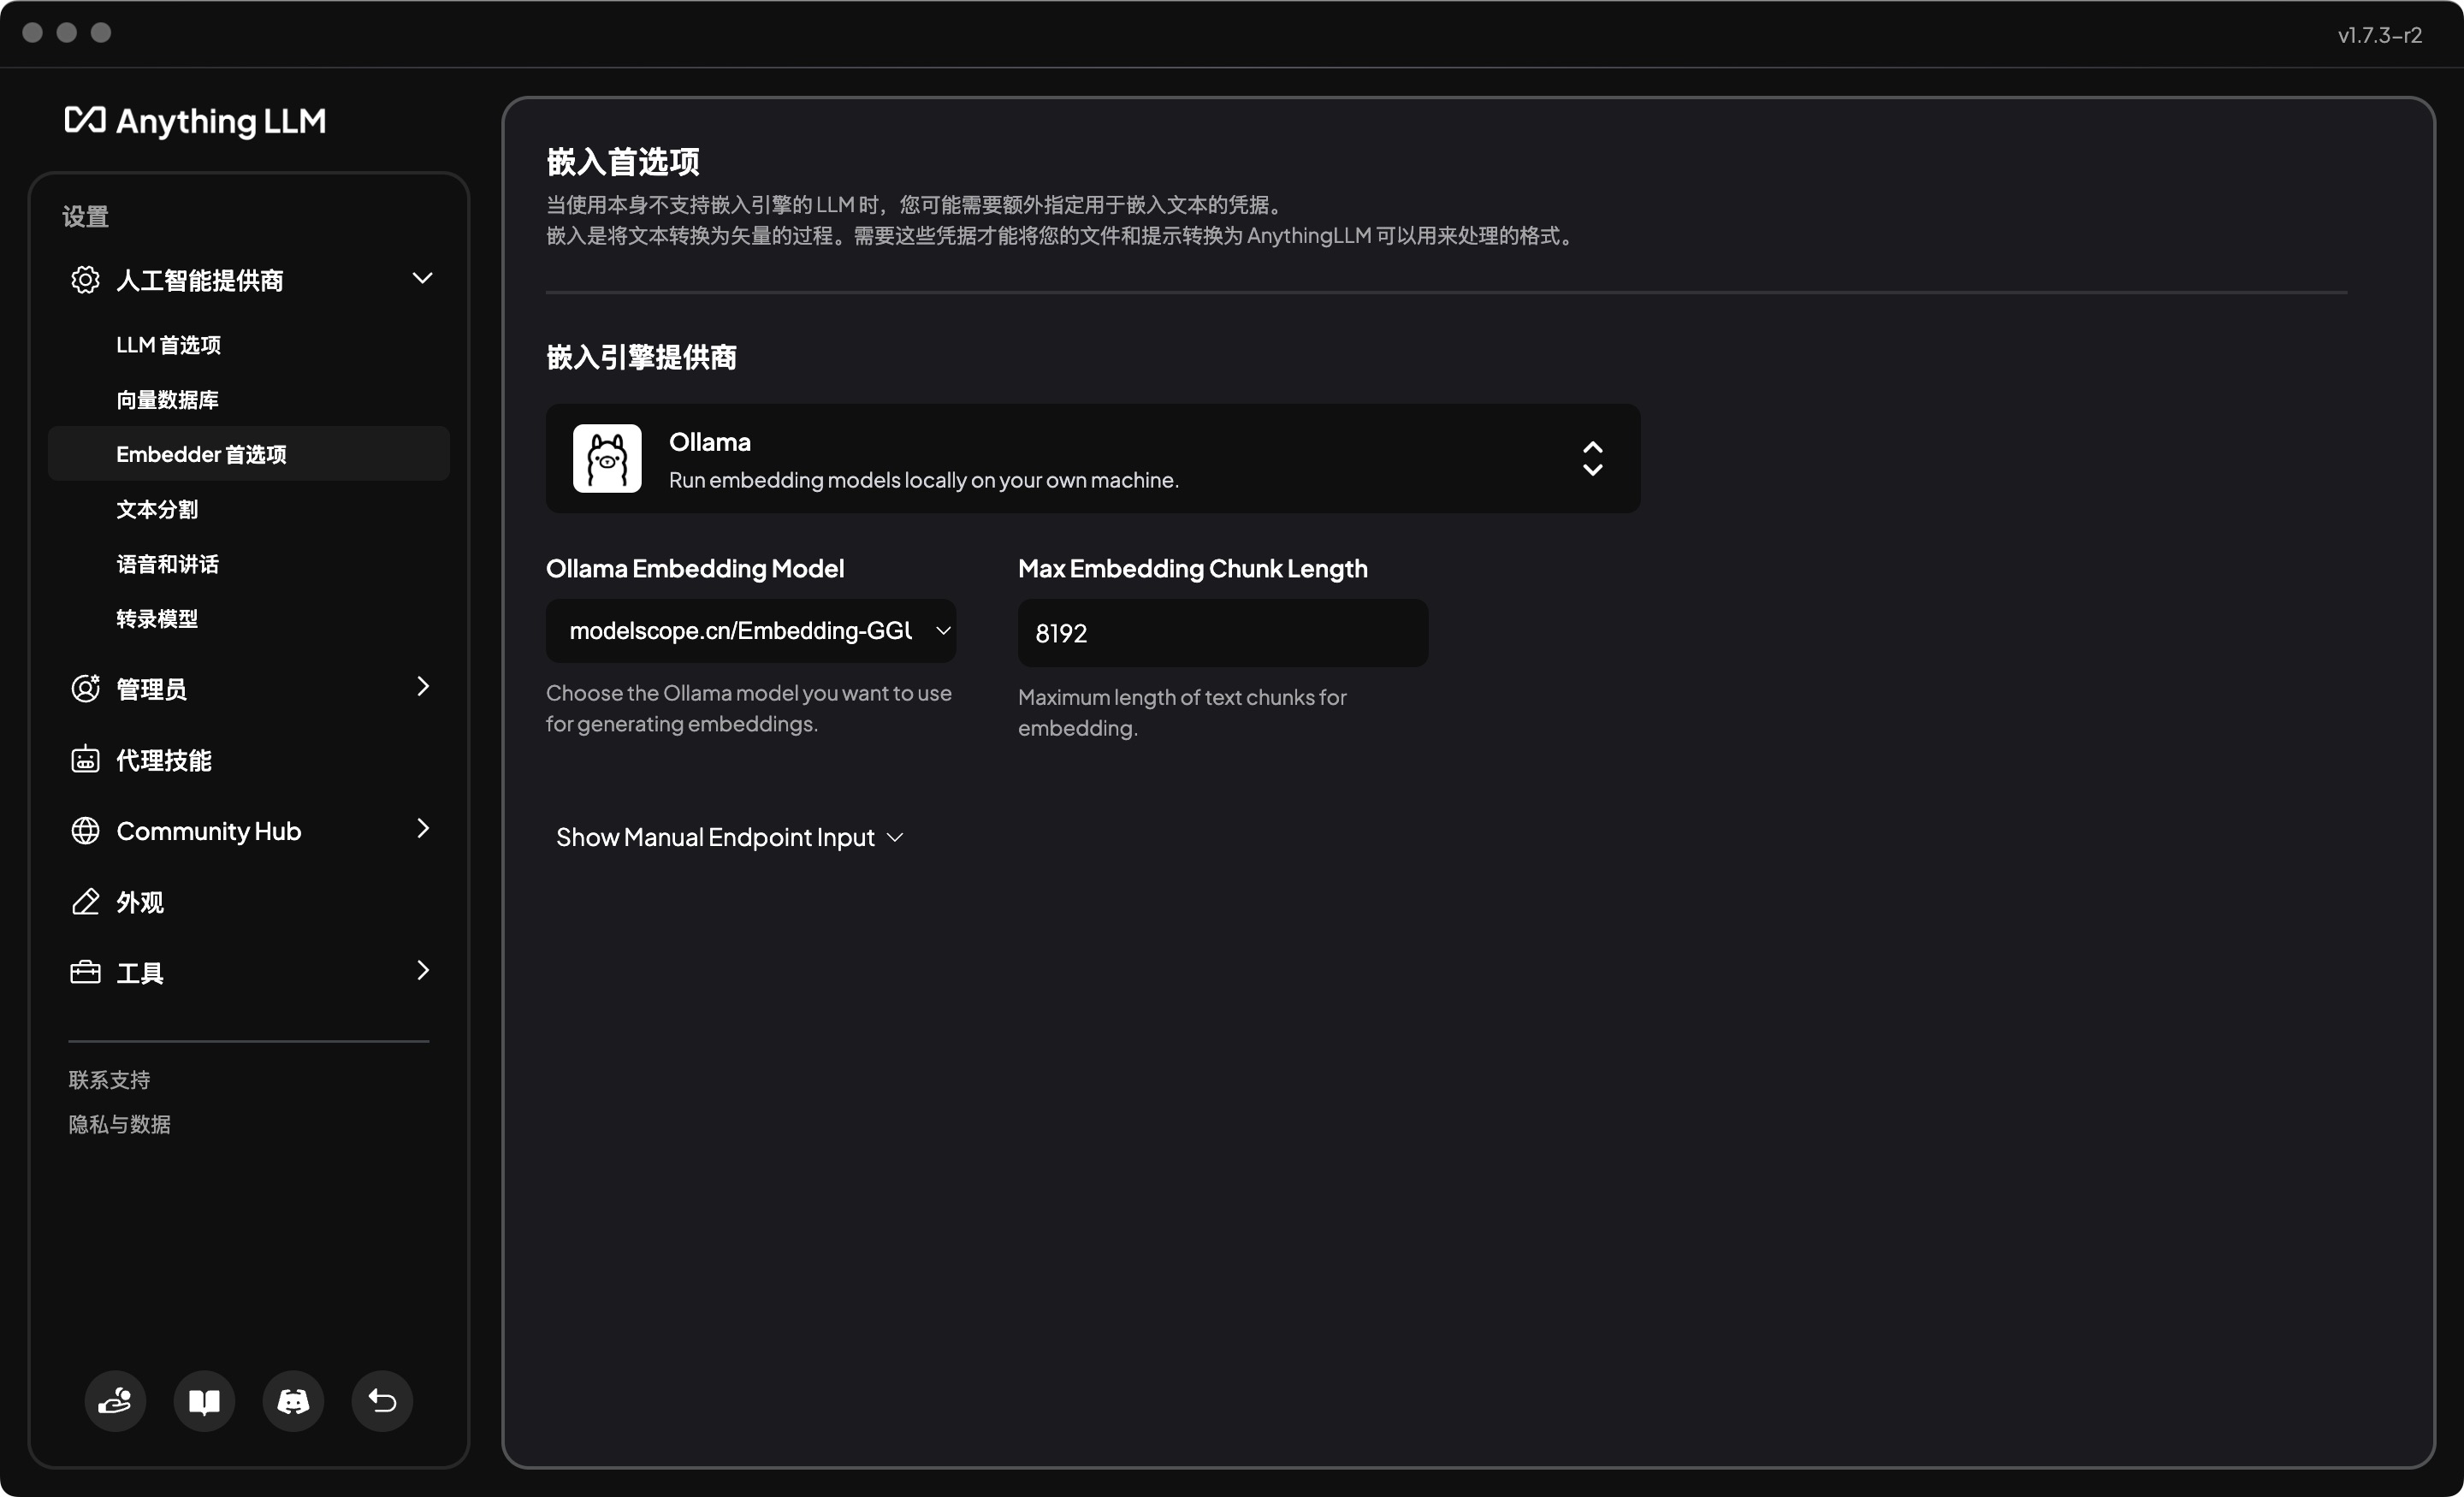Click the Ollama Embedding Model label
This screenshot has width=2464, height=1497.
pos(695,568)
